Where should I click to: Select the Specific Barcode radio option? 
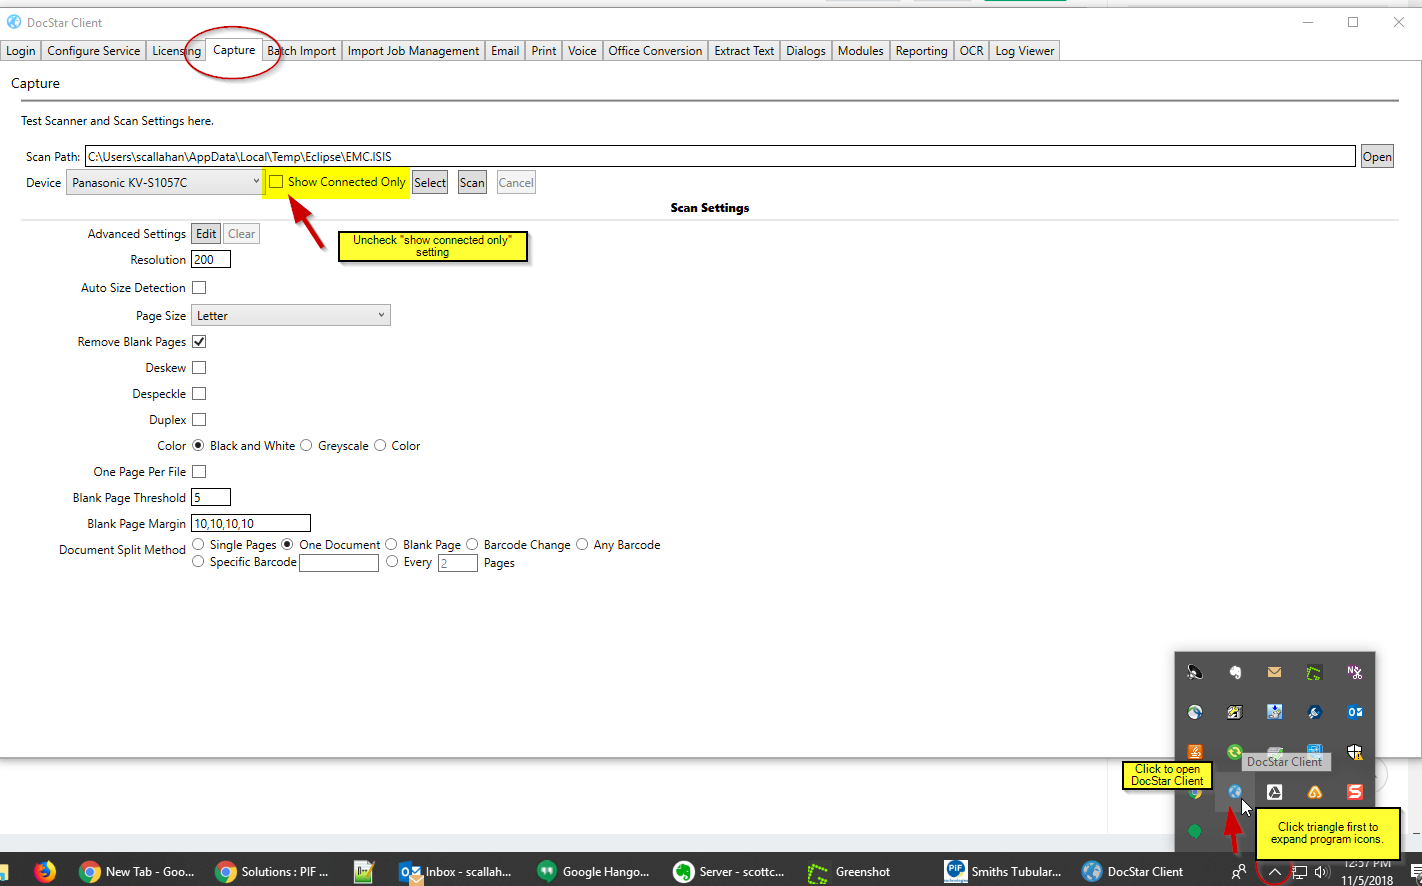(x=198, y=563)
